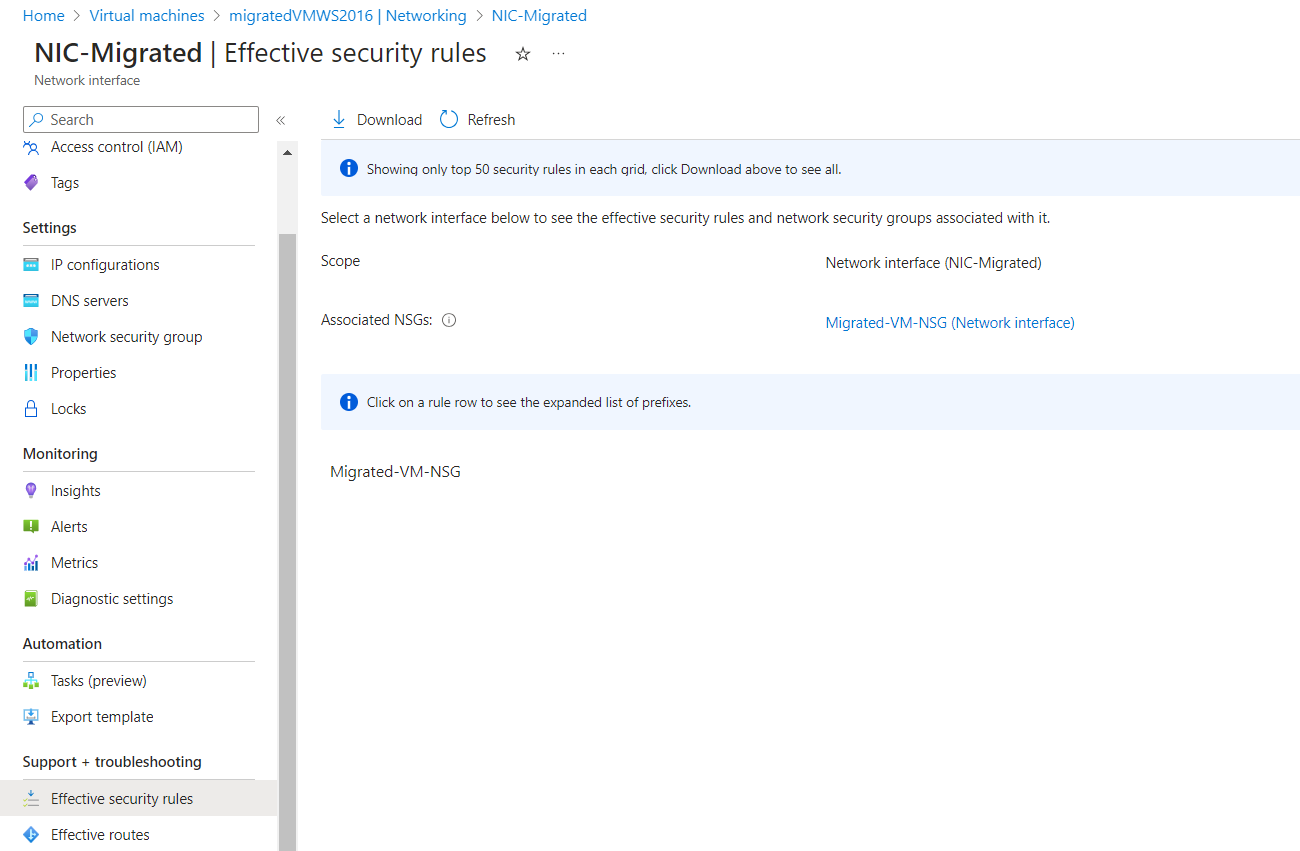Click the Diagnostic settings icon

pos(31,599)
